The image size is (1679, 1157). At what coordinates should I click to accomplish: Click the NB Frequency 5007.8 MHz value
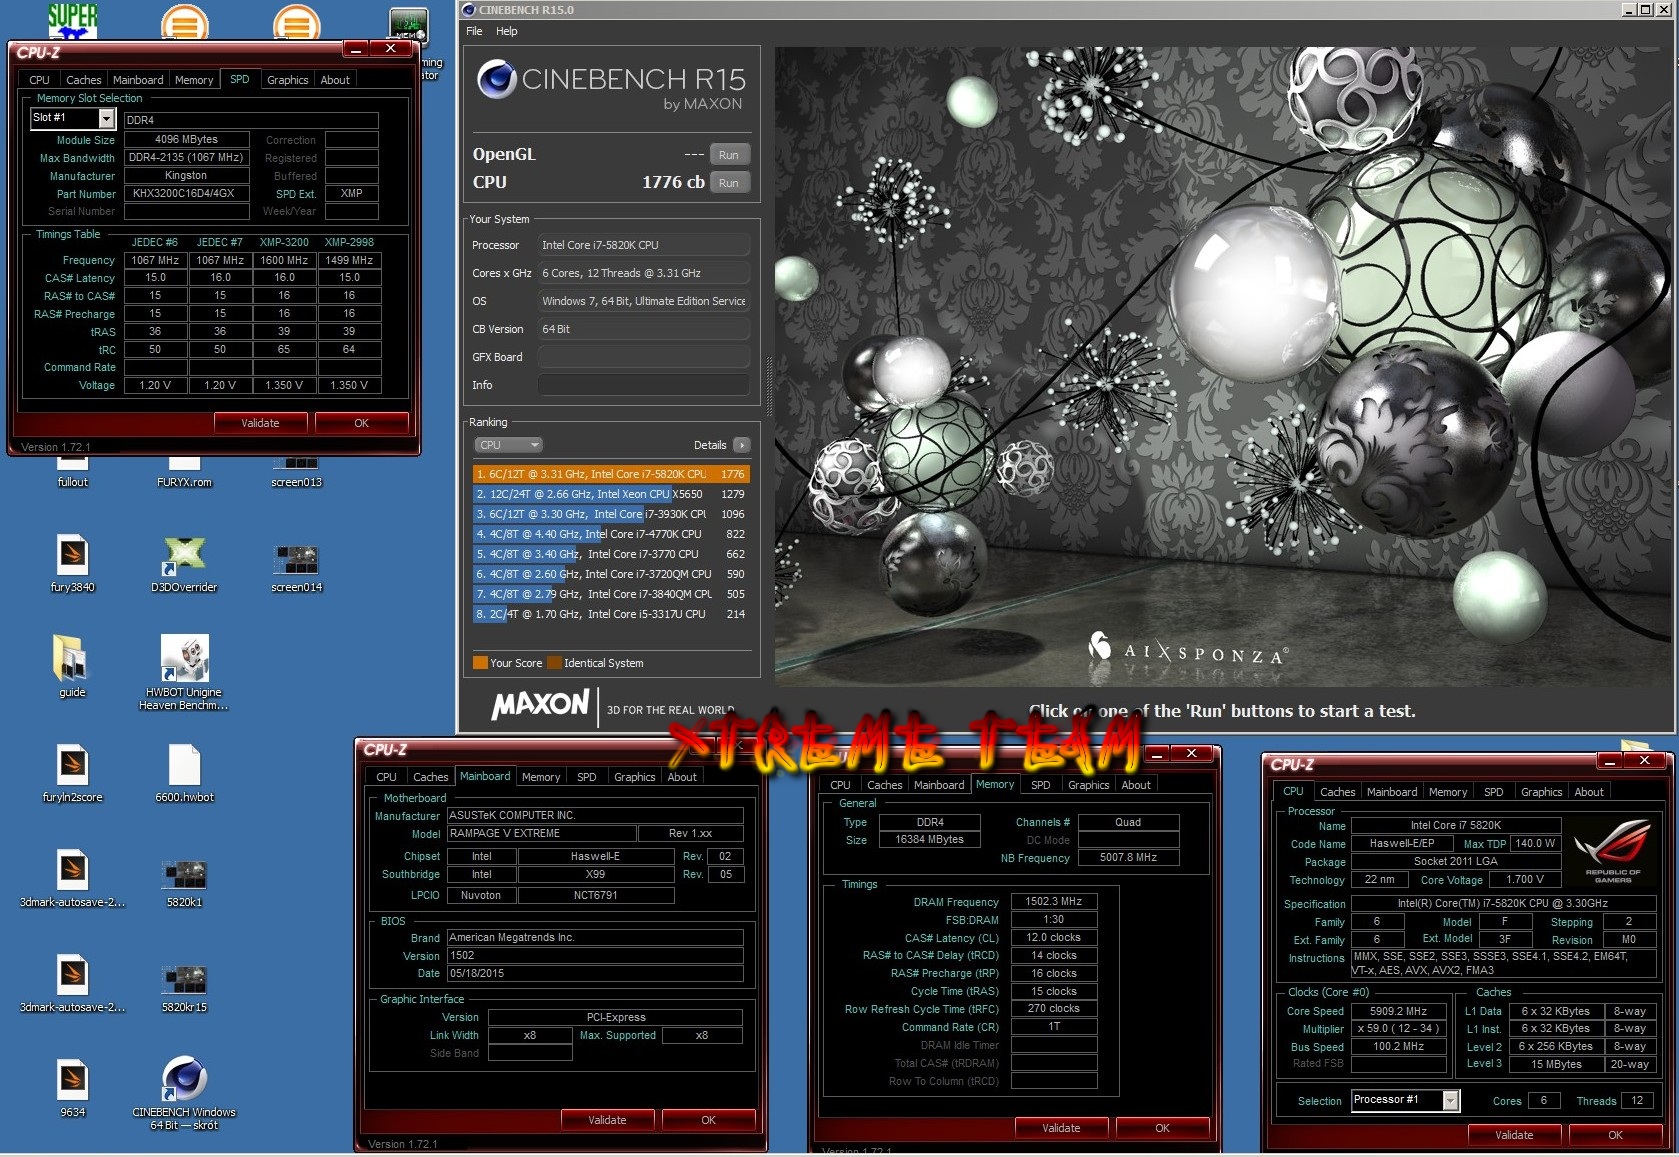click(x=1128, y=857)
